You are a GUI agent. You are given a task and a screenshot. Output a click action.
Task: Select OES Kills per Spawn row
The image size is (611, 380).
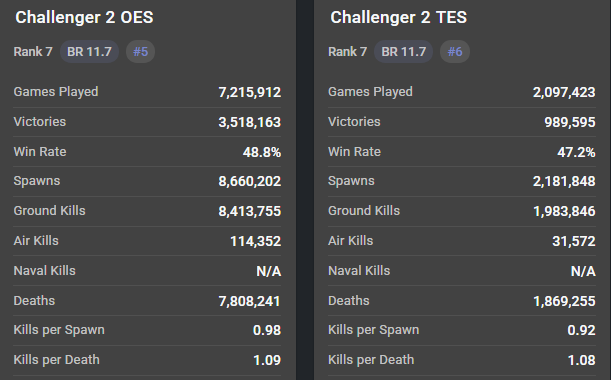147,330
